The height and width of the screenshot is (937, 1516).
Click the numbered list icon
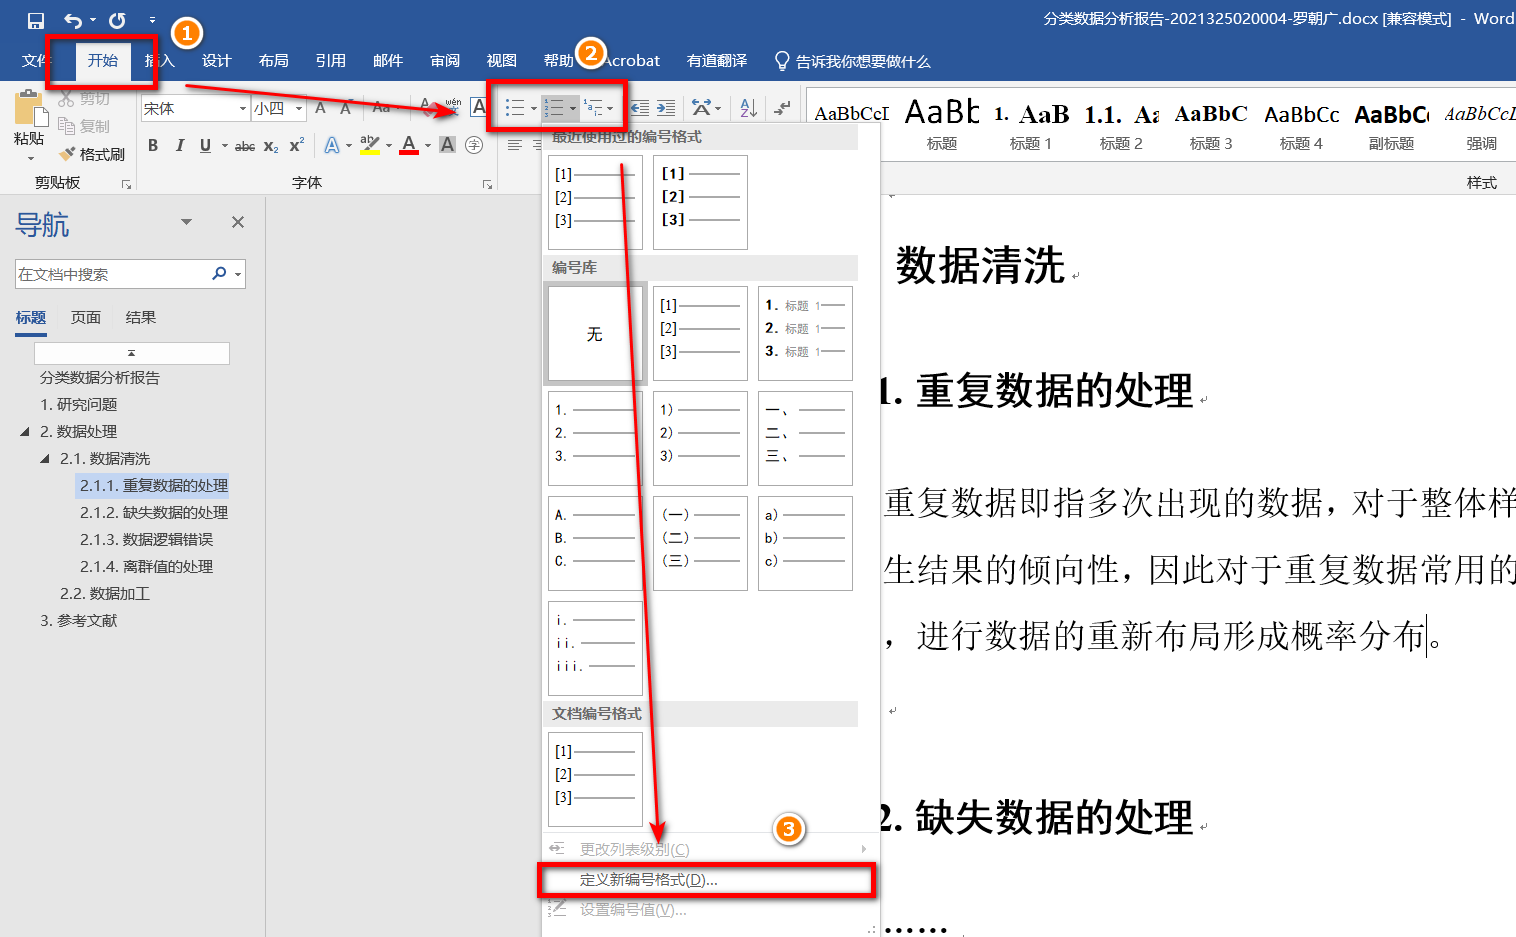[x=554, y=108]
